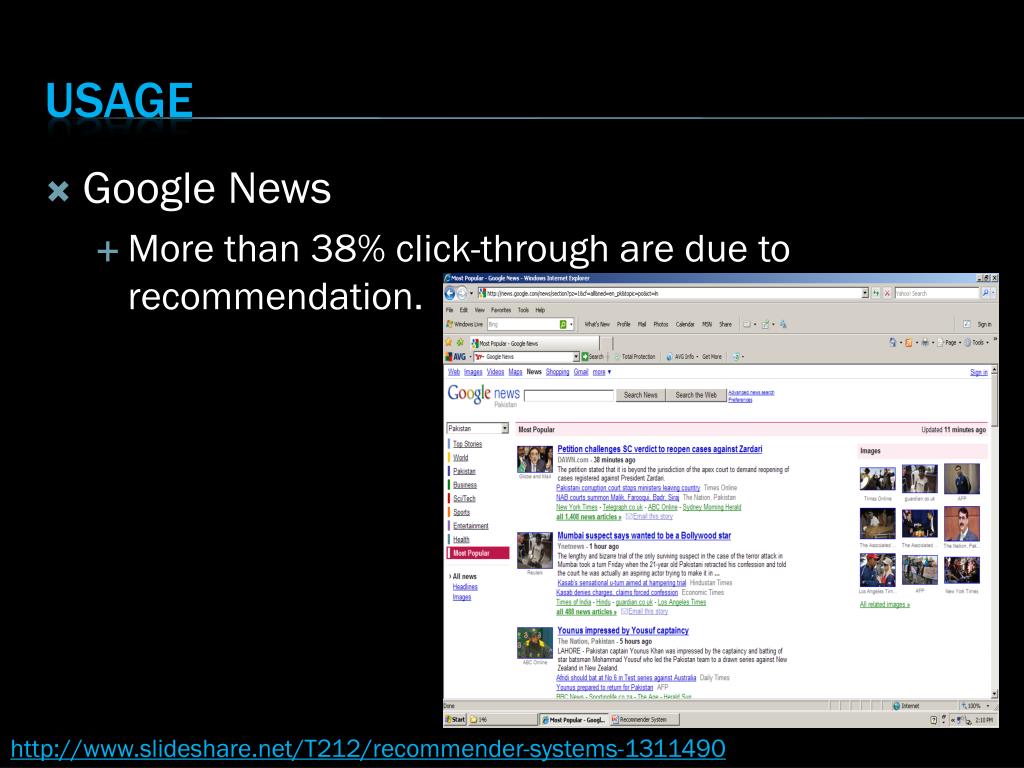1024x768 pixels.
Task: Open the Help menu
Action: tap(540, 310)
